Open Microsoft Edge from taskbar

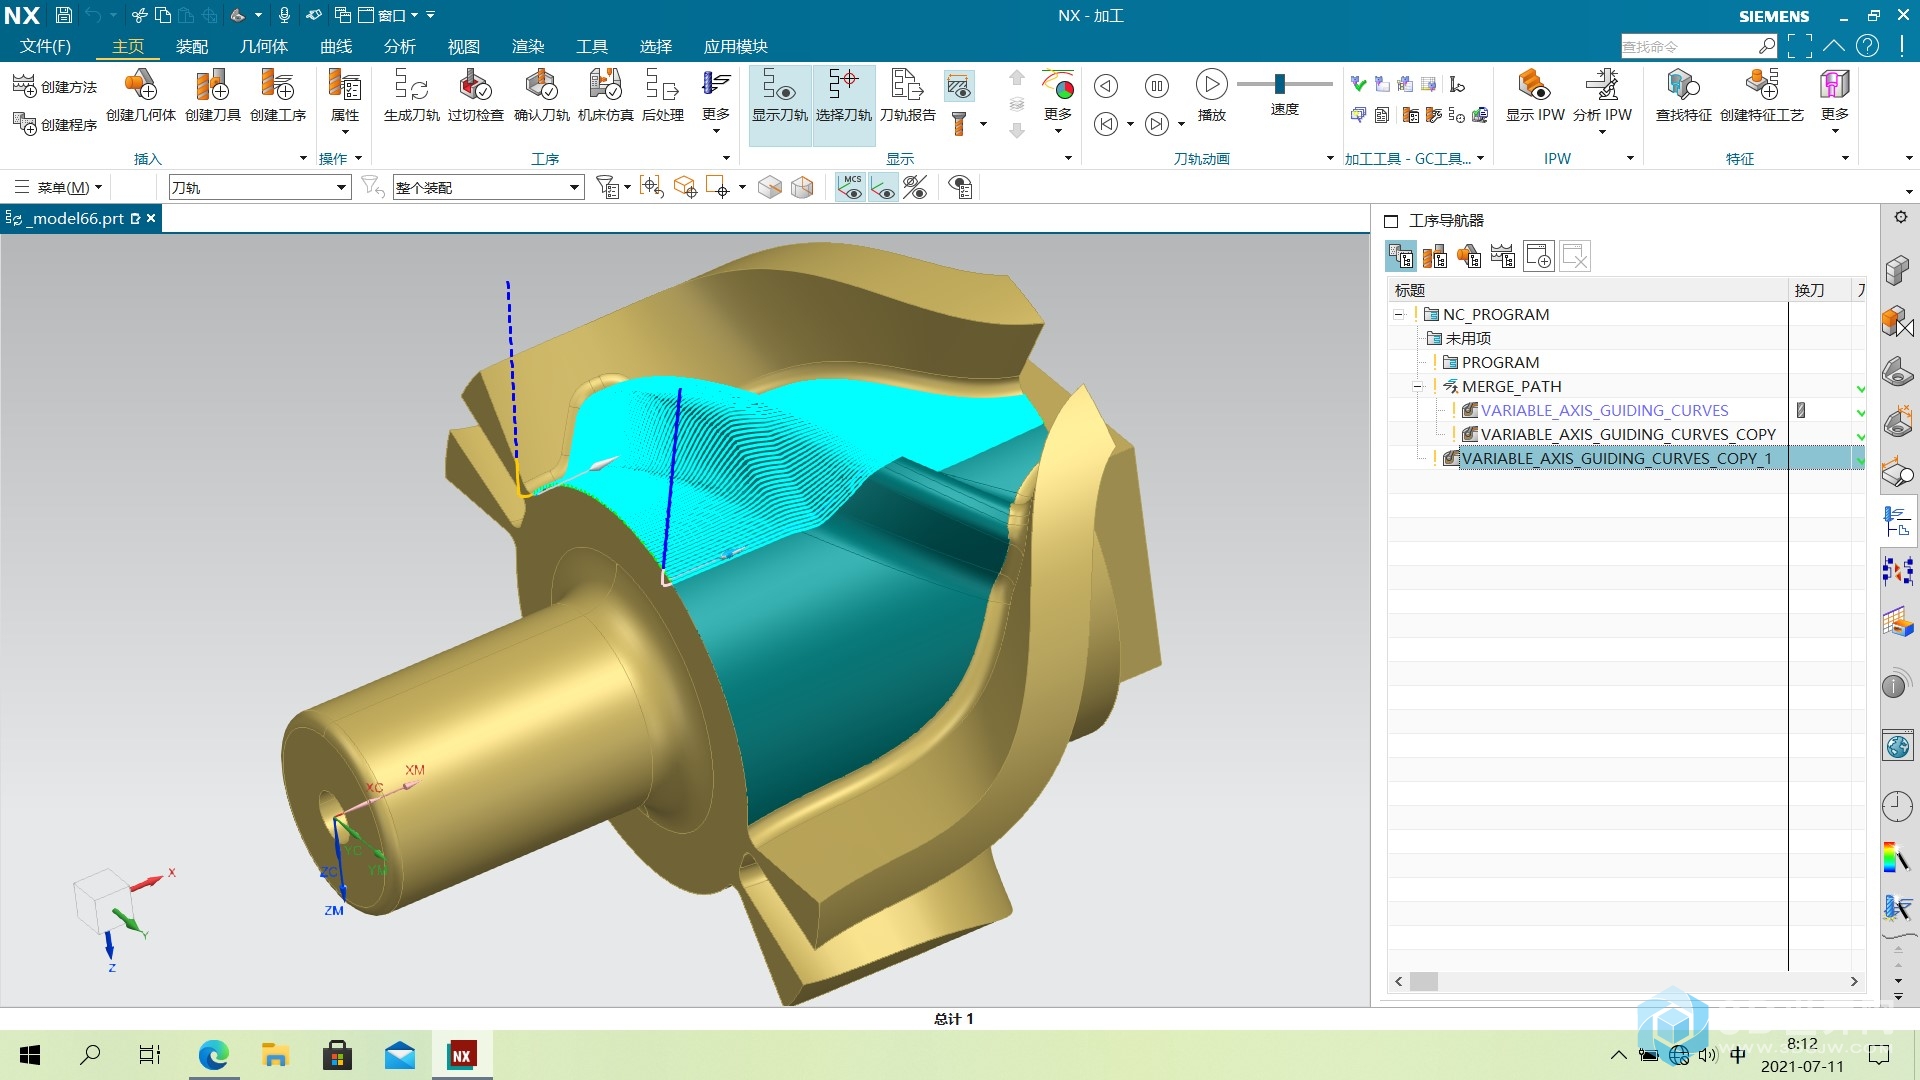[x=213, y=1055]
